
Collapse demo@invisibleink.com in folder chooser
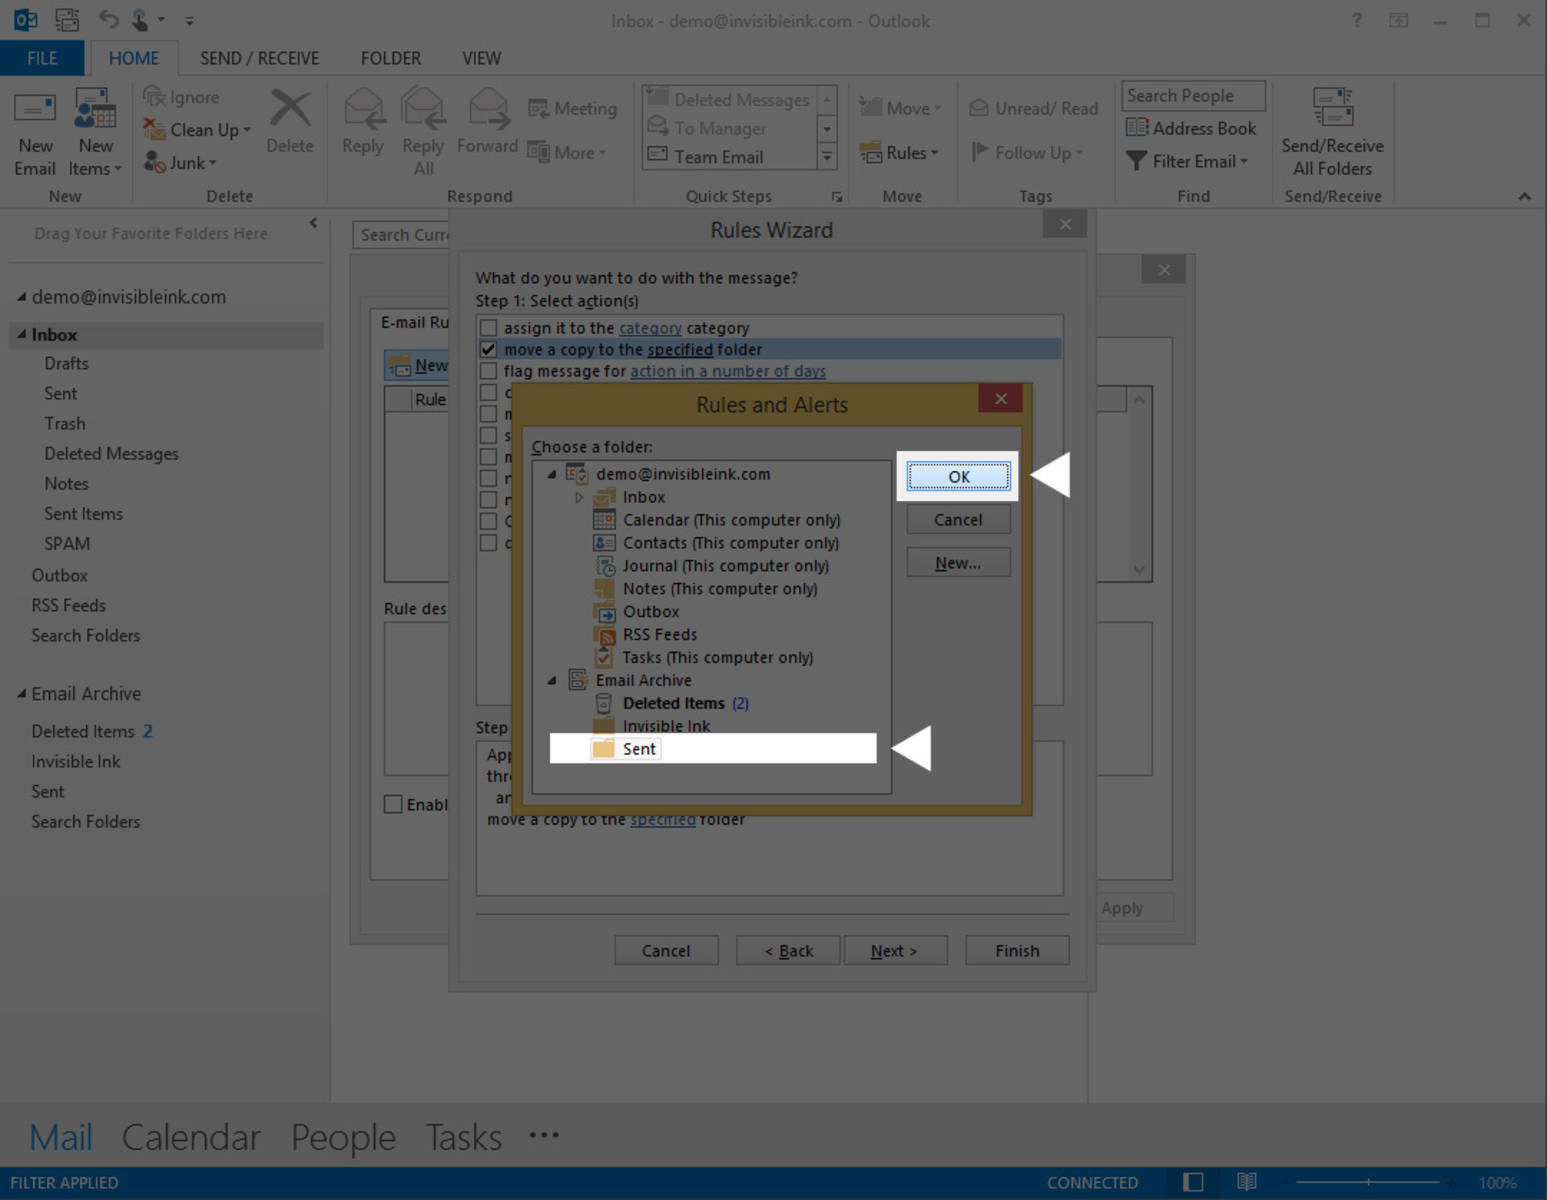pos(551,474)
